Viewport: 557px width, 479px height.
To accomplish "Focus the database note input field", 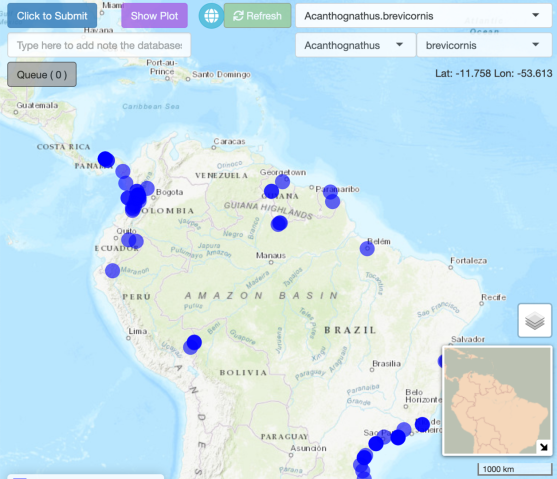I will [99, 45].
